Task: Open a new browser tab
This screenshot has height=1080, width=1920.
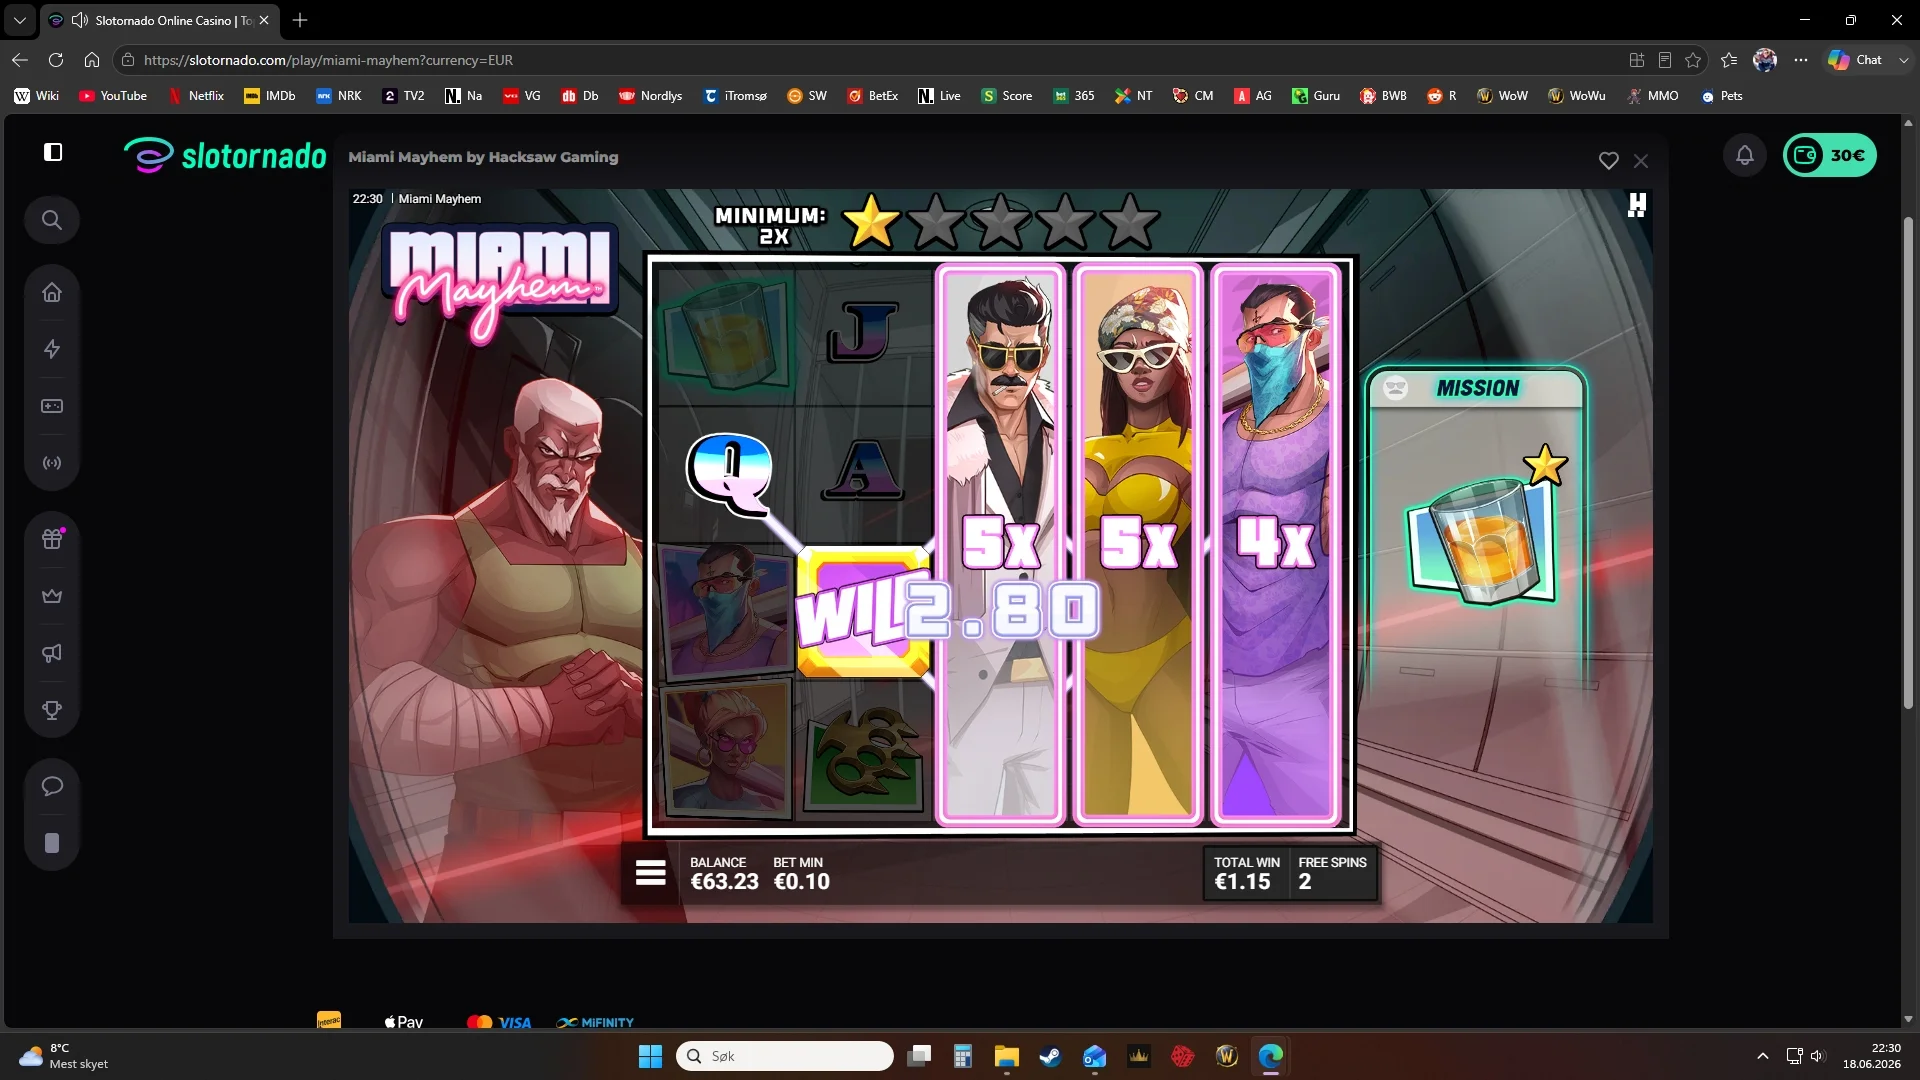Action: click(300, 20)
